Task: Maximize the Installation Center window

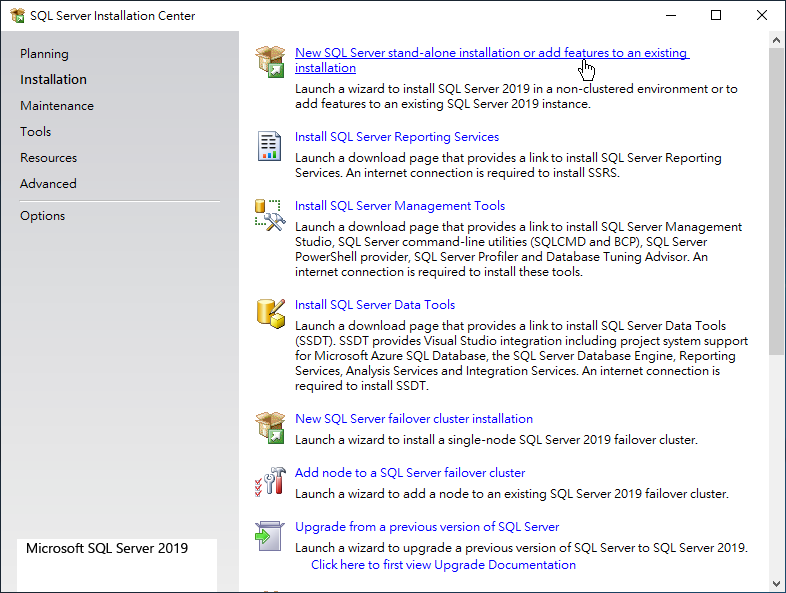Action: pyautogui.click(x=716, y=16)
